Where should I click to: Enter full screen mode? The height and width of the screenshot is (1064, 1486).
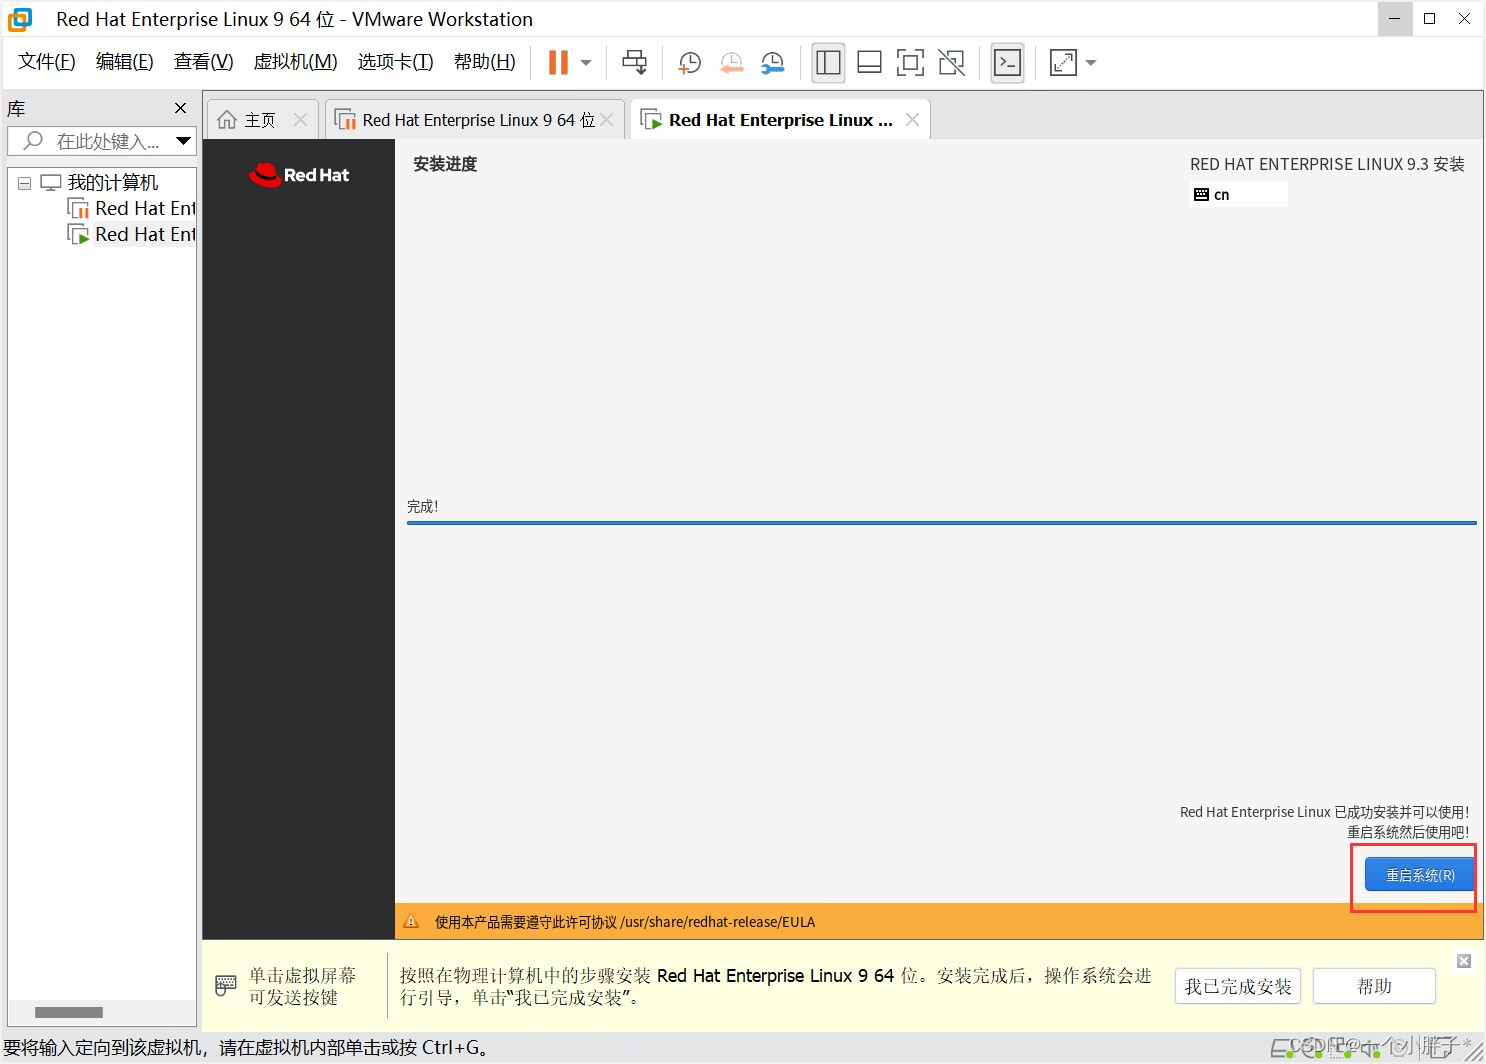(910, 62)
